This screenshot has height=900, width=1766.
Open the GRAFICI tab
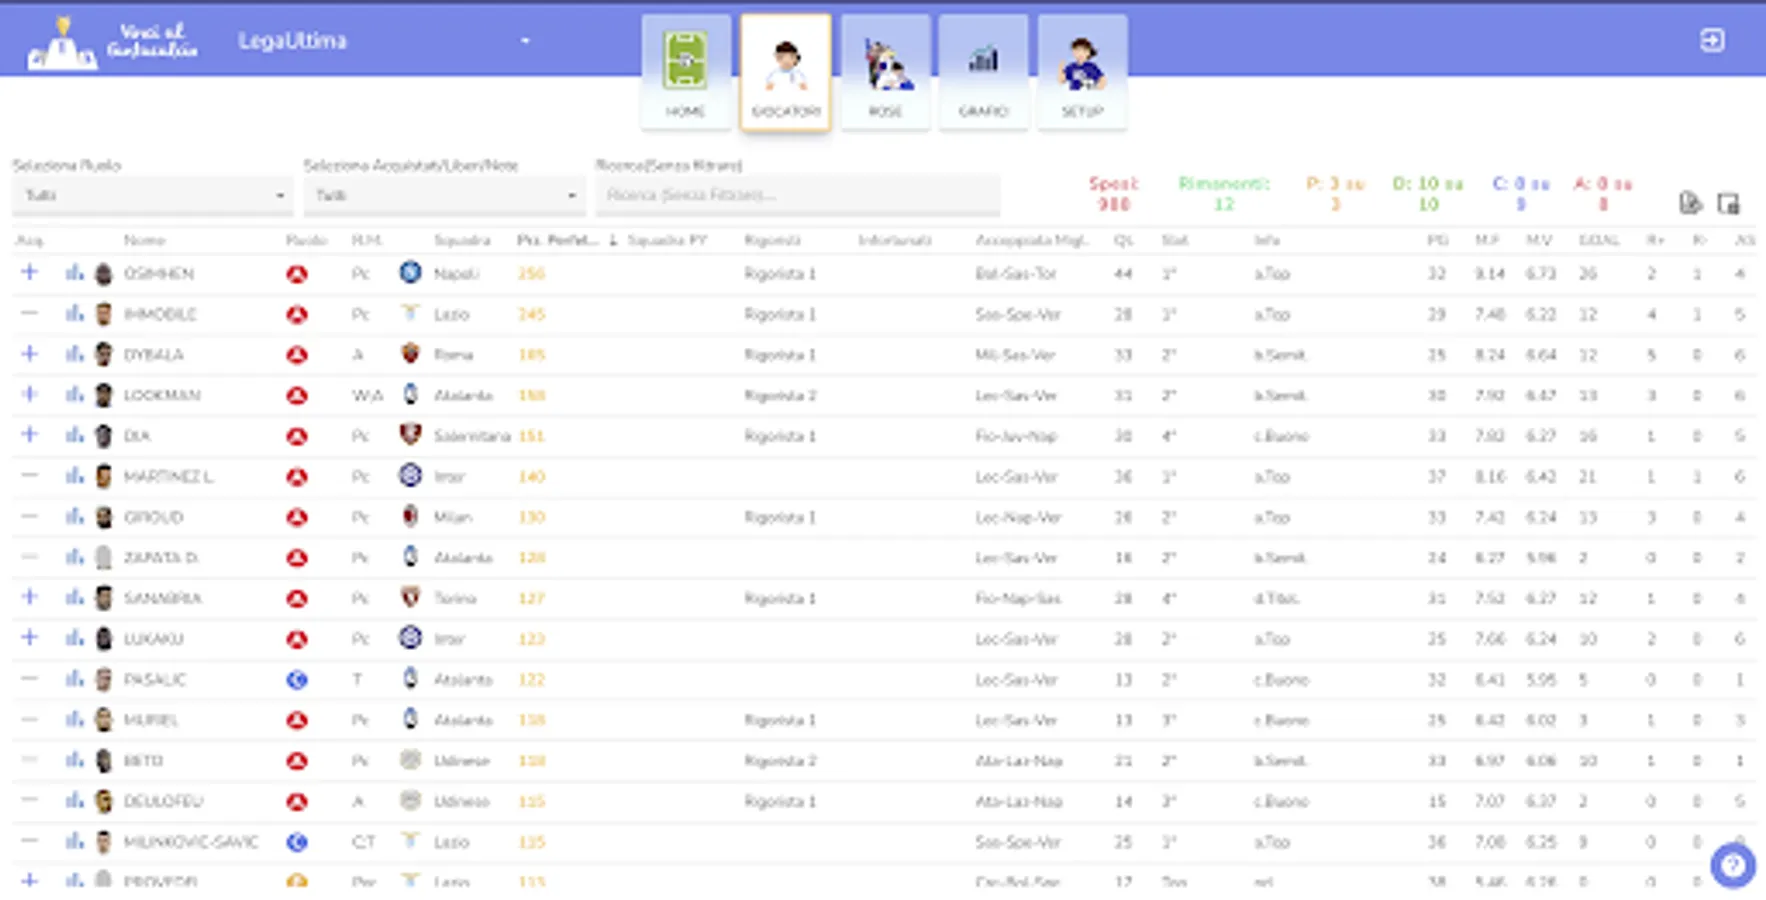(983, 72)
